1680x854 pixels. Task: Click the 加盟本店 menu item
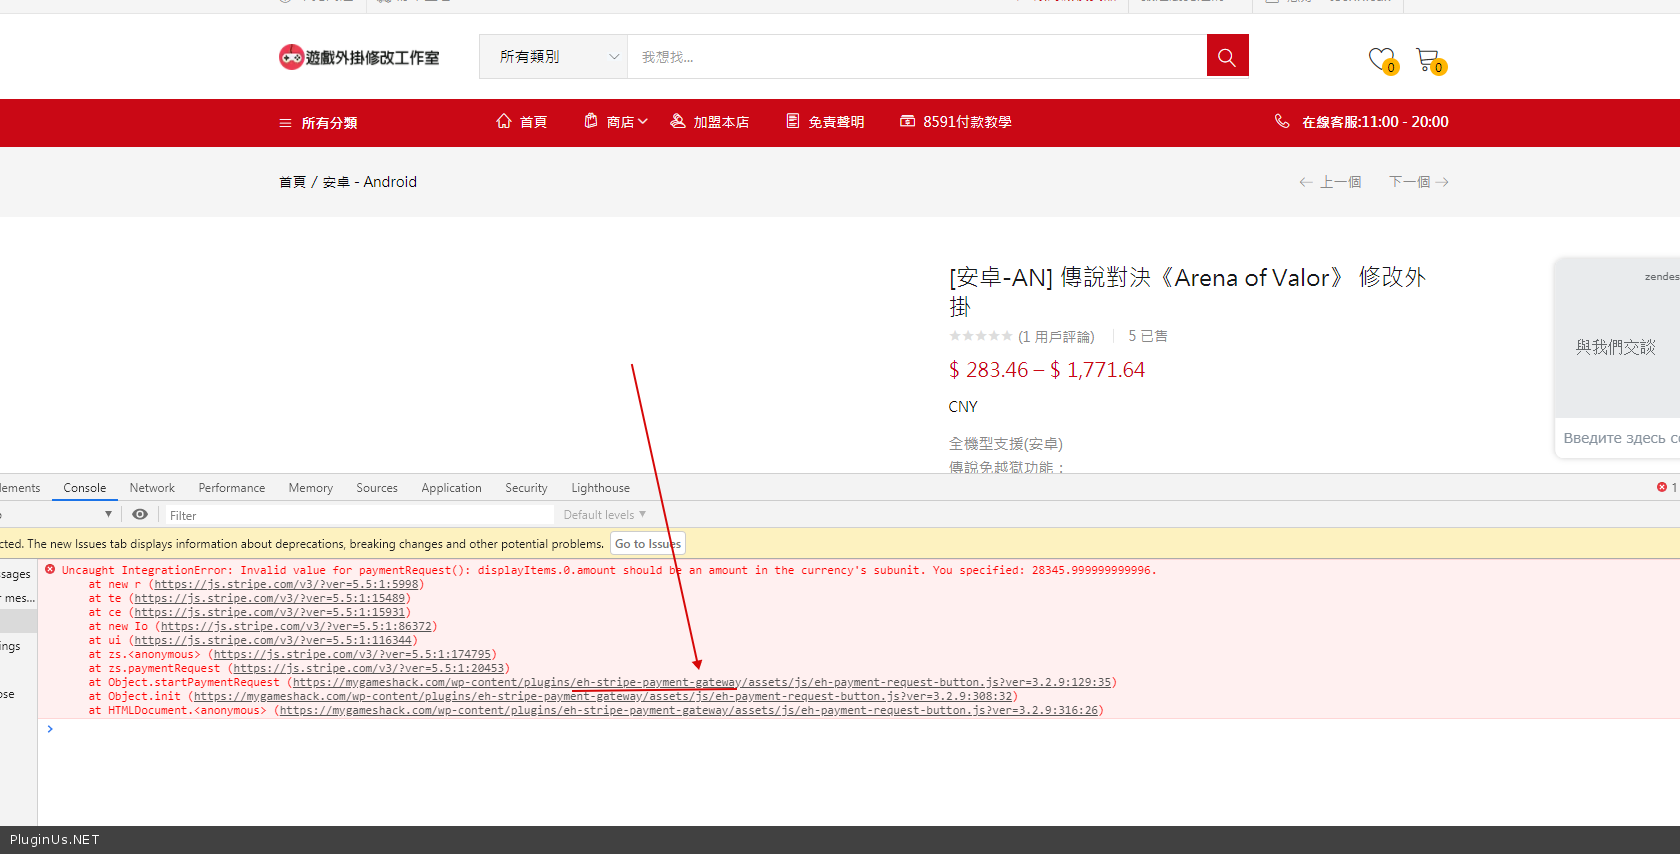click(x=710, y=122)
